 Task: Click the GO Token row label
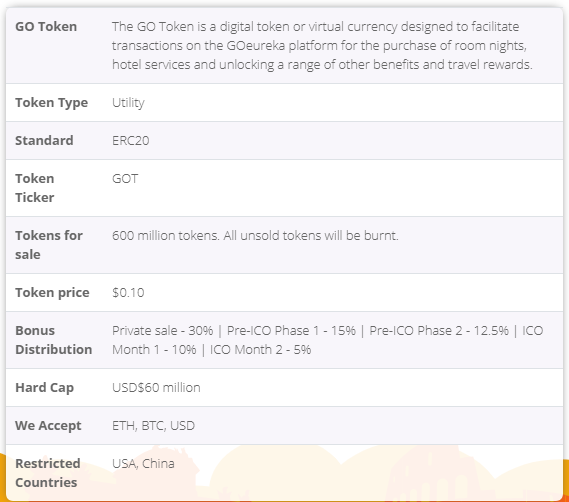point(46,26)
